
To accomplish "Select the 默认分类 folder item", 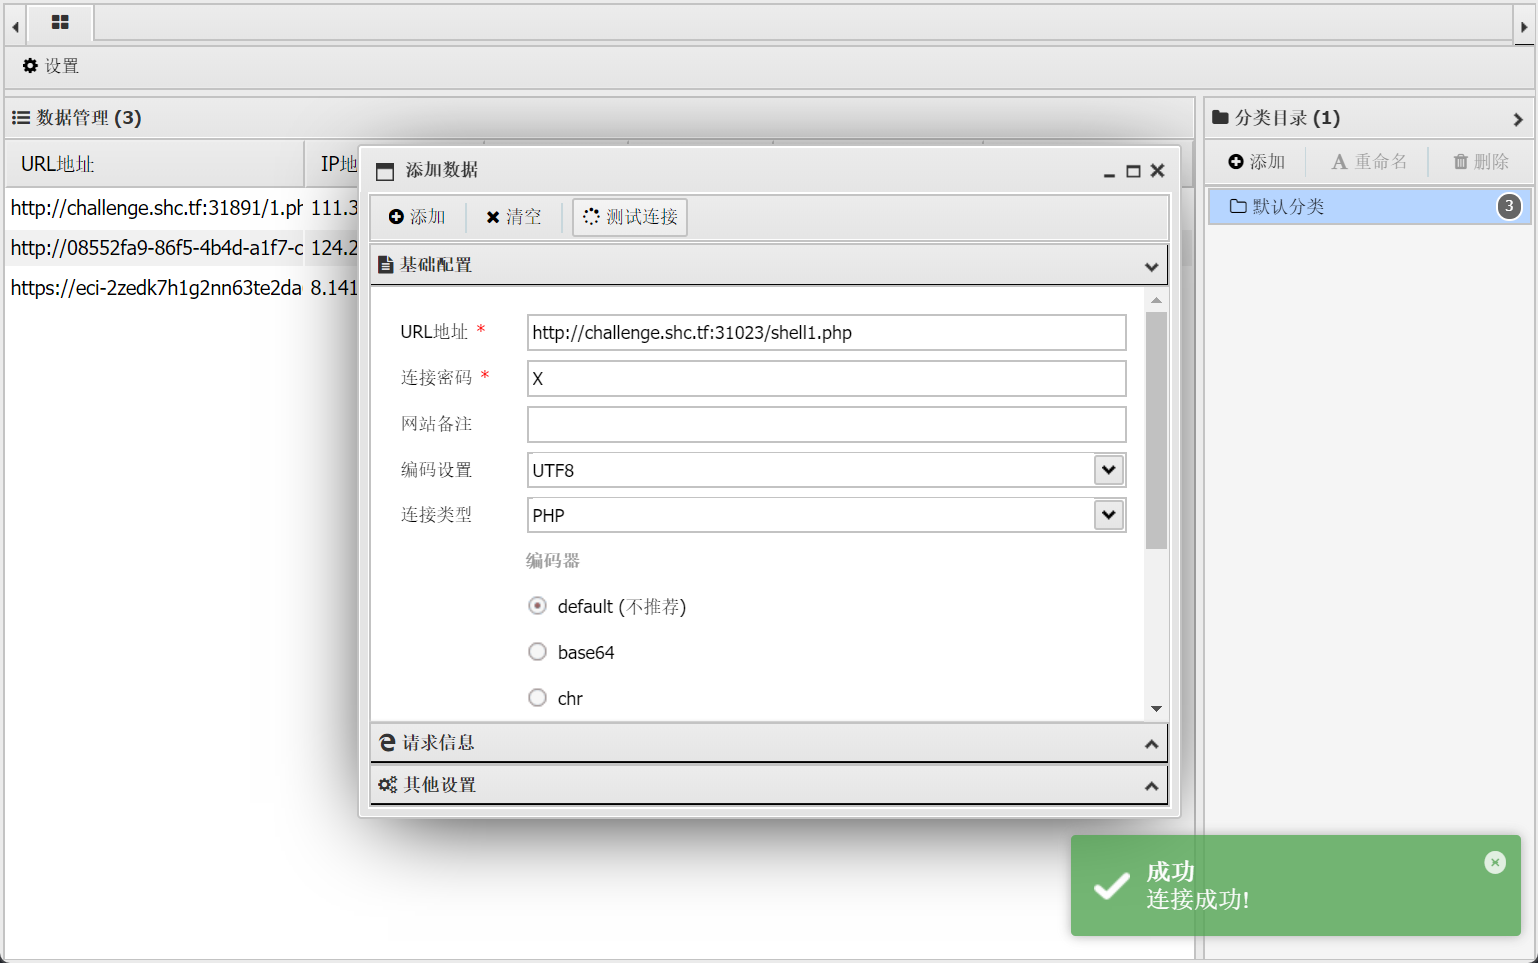I will pyautogui.click(x=1369, y=206).
